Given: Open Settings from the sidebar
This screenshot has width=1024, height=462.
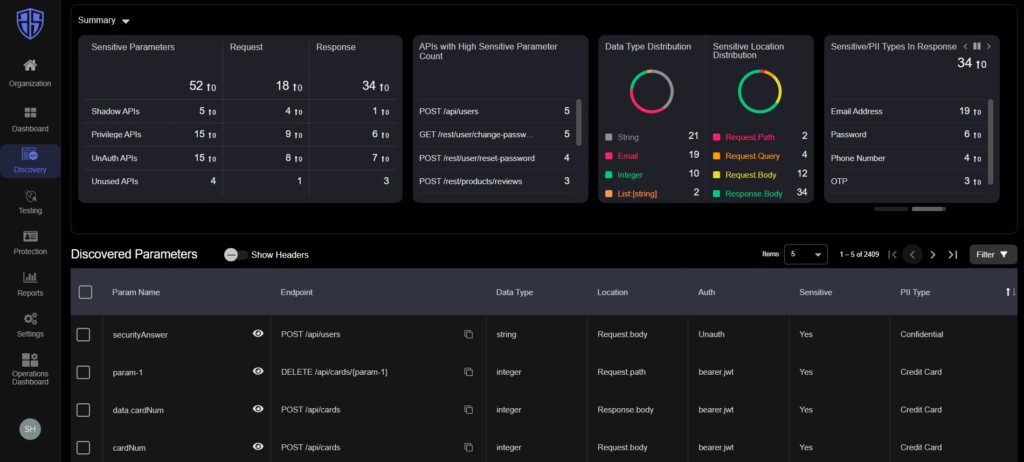Looking at the screenshot, I should tap(30, 325).
